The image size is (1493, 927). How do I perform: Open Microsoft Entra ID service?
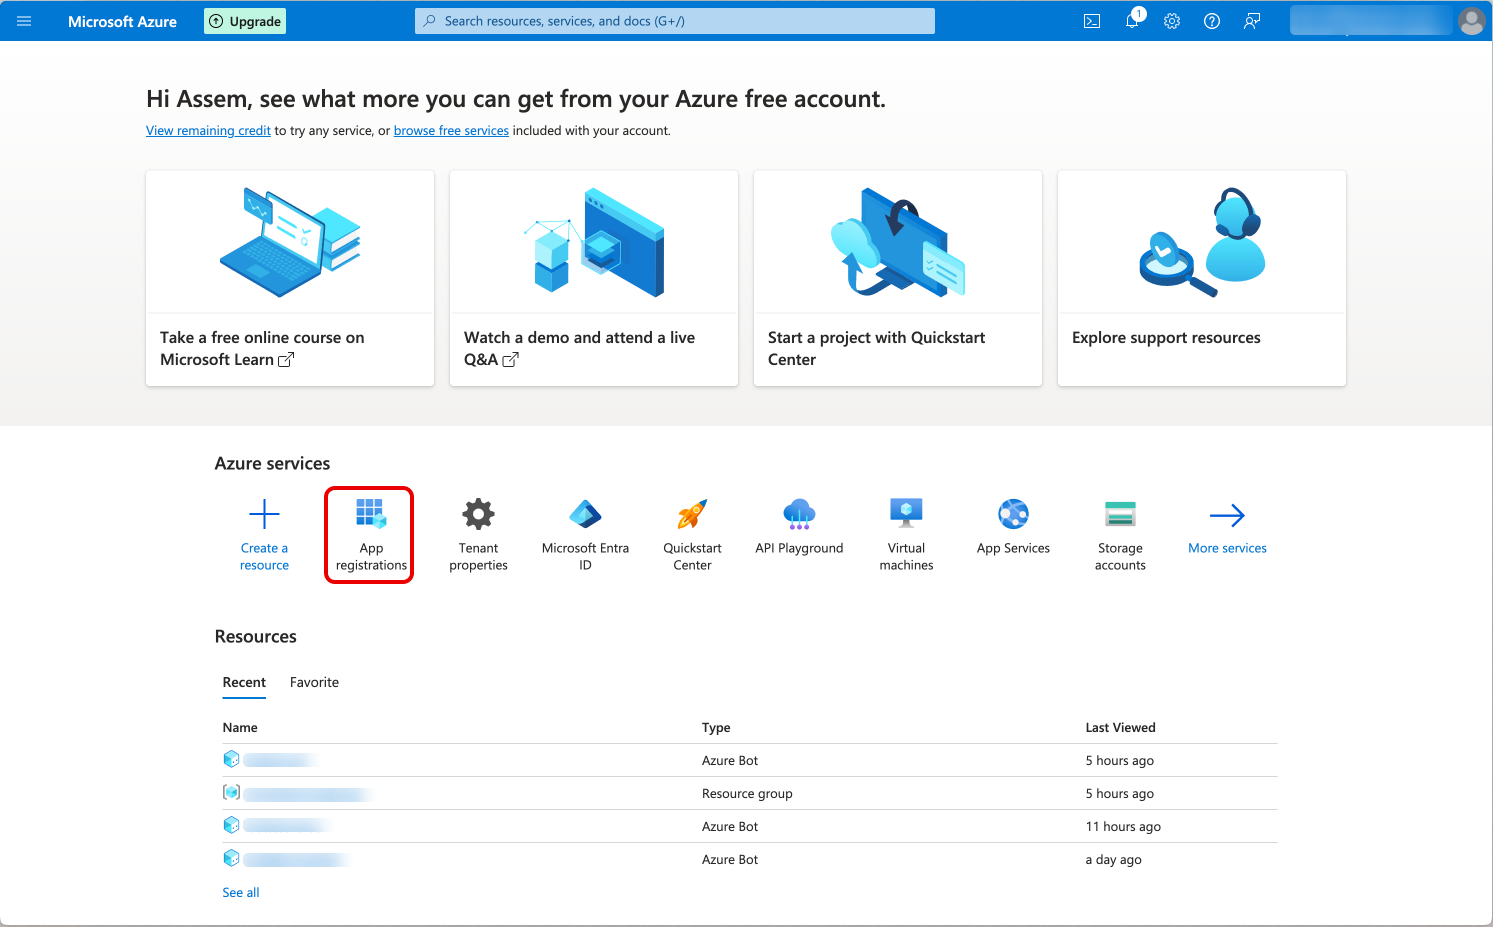[x=585, y=535]
